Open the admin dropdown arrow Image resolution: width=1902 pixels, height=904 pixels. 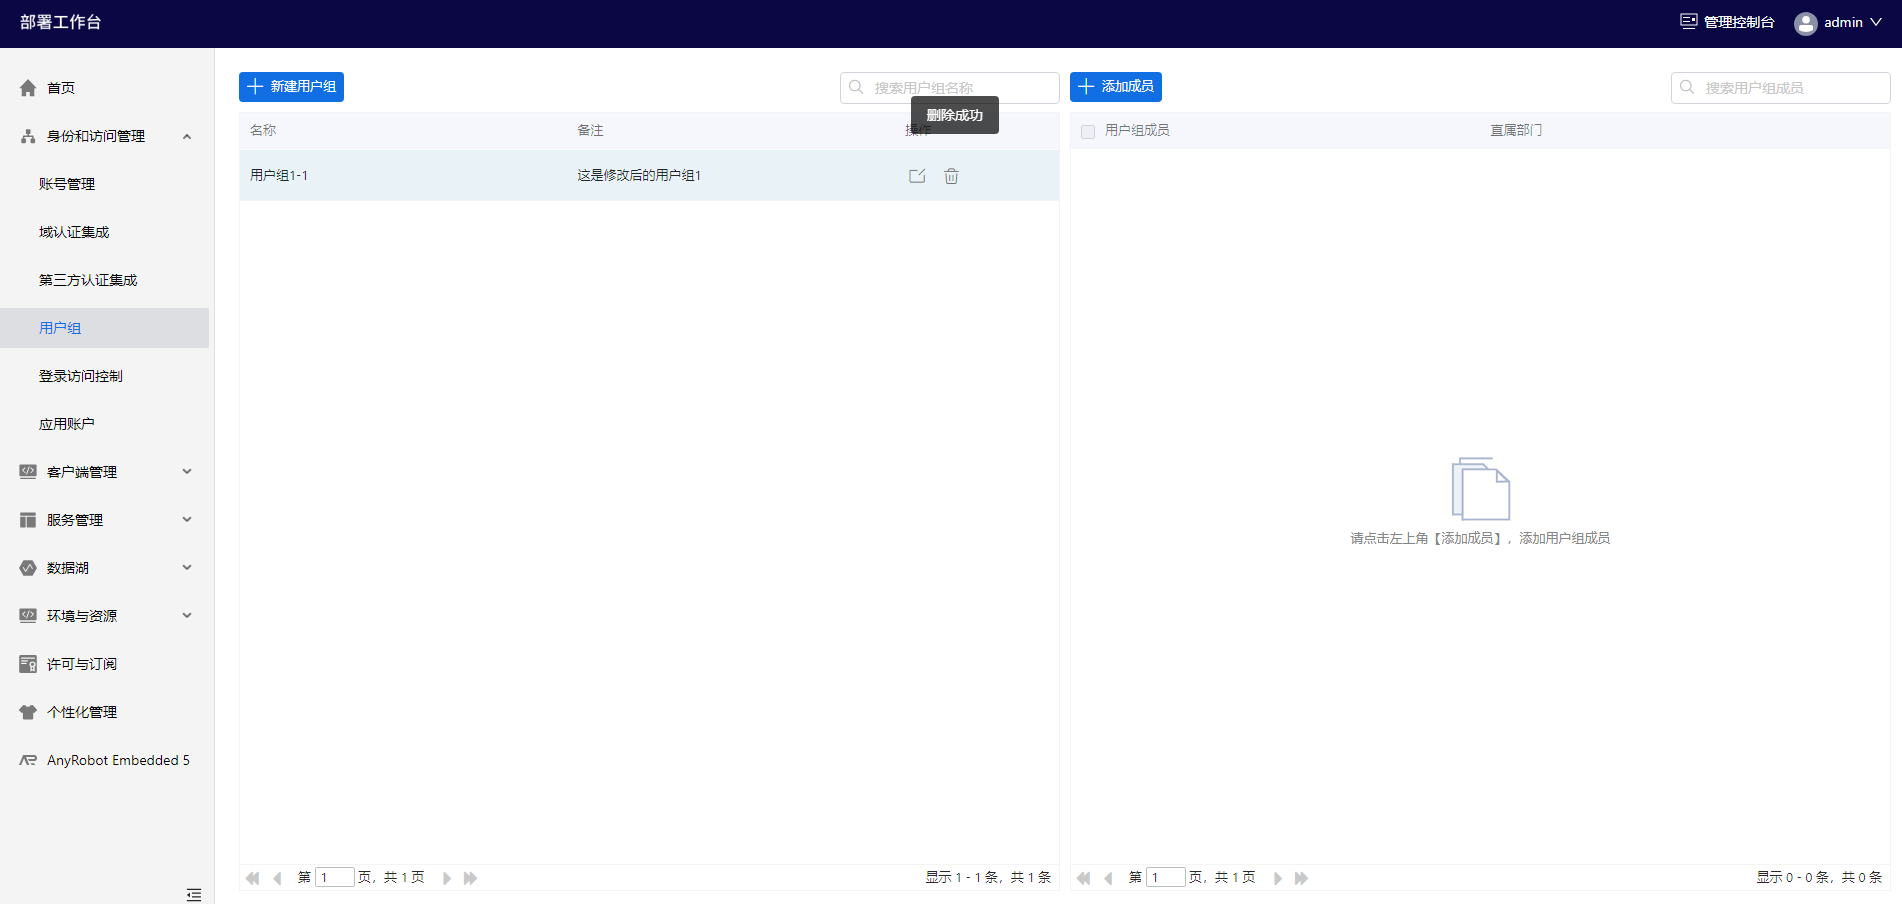tap(1876, 22)
